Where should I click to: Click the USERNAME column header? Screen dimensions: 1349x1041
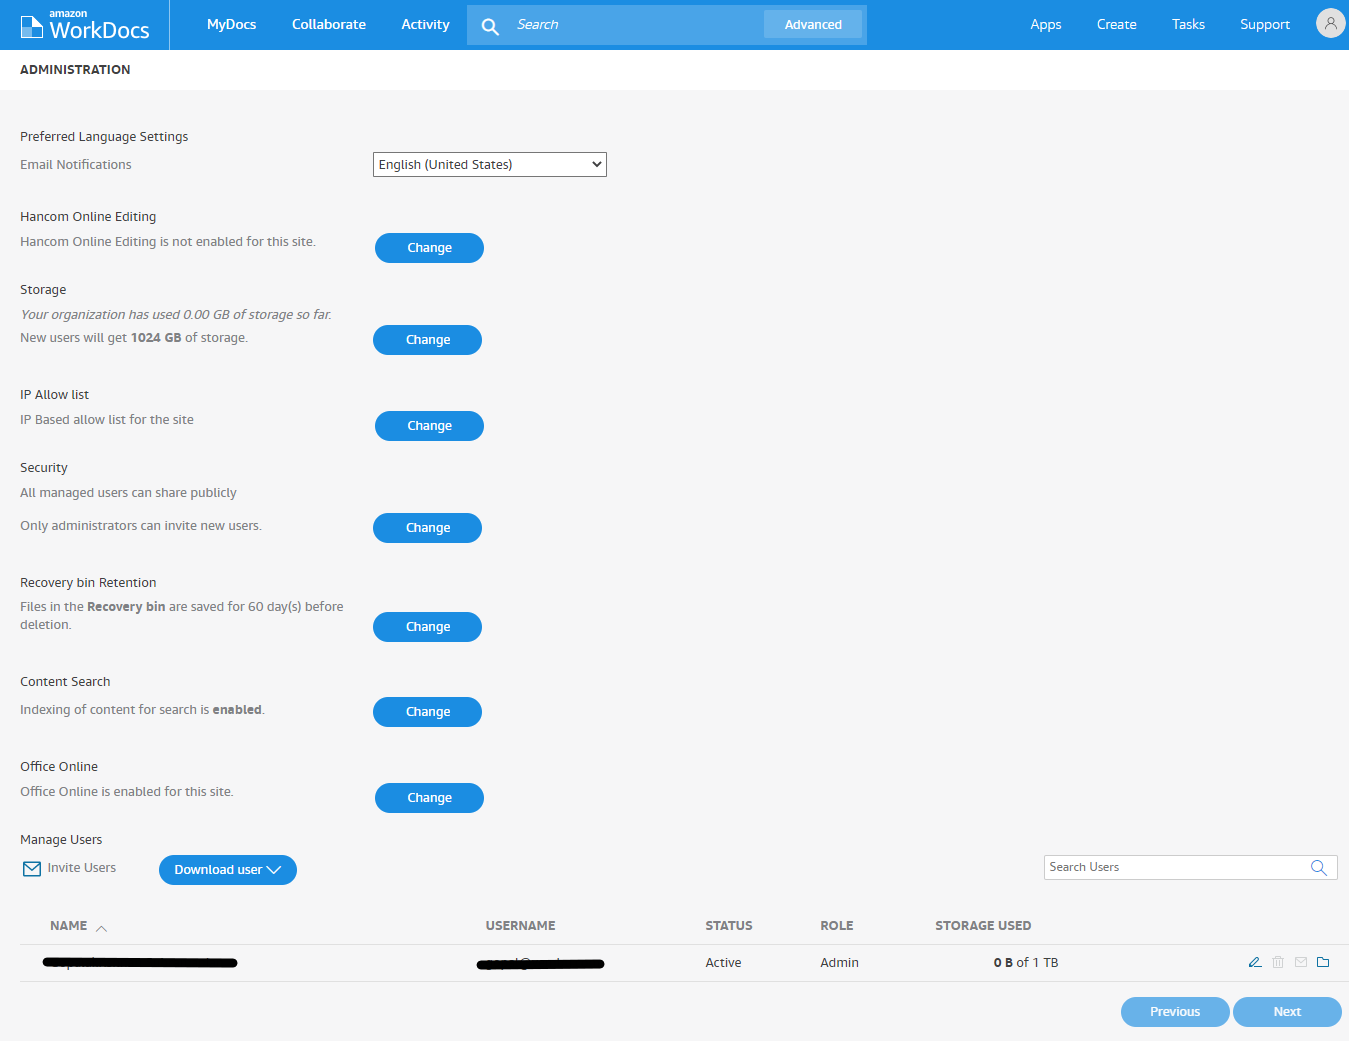point(520,926)
